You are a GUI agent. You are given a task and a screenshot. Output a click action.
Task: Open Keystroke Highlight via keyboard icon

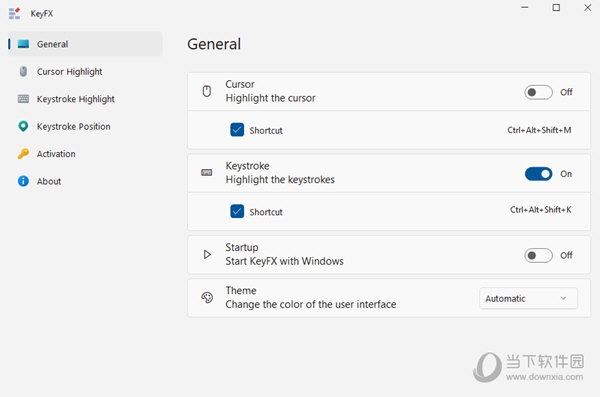pyautogui.click(x=23, y=99)
